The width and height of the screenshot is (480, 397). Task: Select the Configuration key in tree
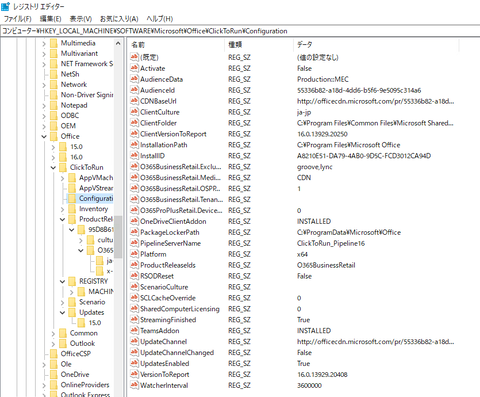point(96,199)
